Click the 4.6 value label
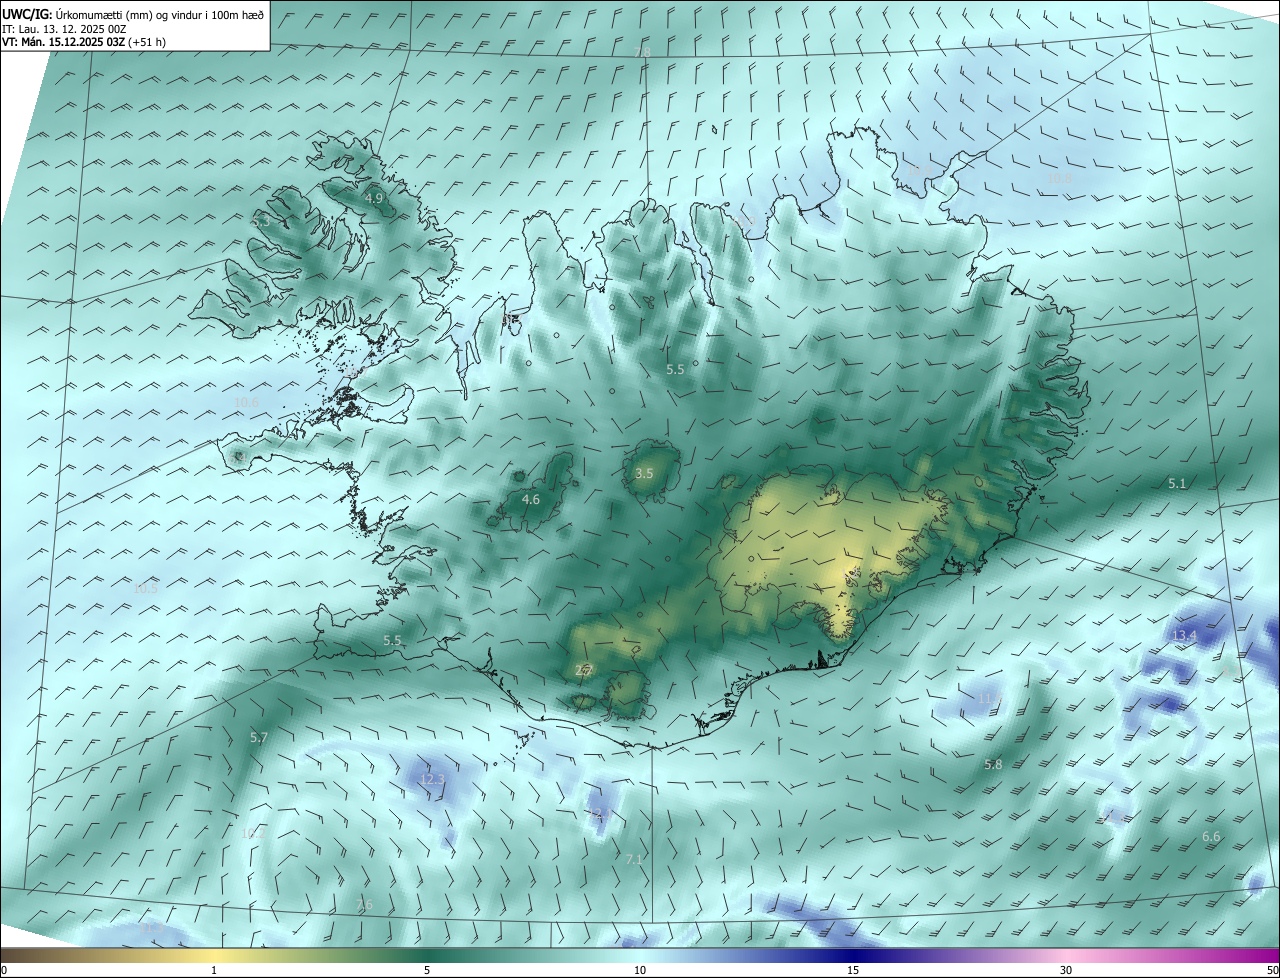The image size is (1280, 978). click(x=531, y=499)
